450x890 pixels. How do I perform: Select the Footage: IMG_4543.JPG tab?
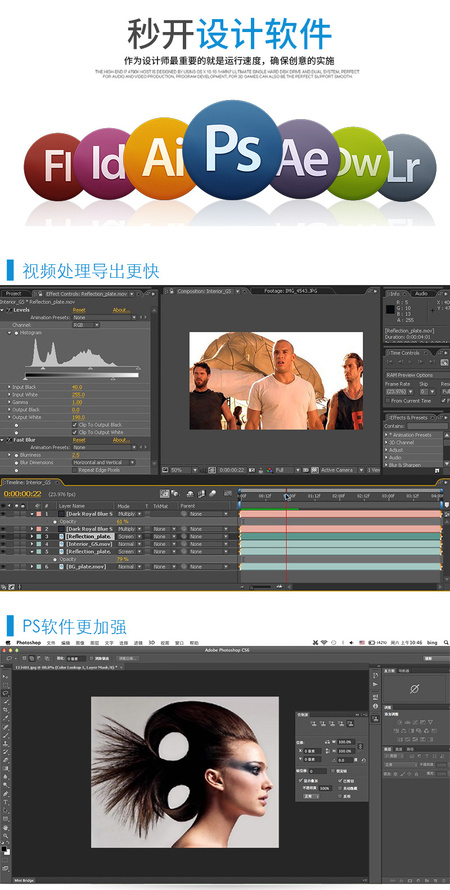(x=291, y=291)
